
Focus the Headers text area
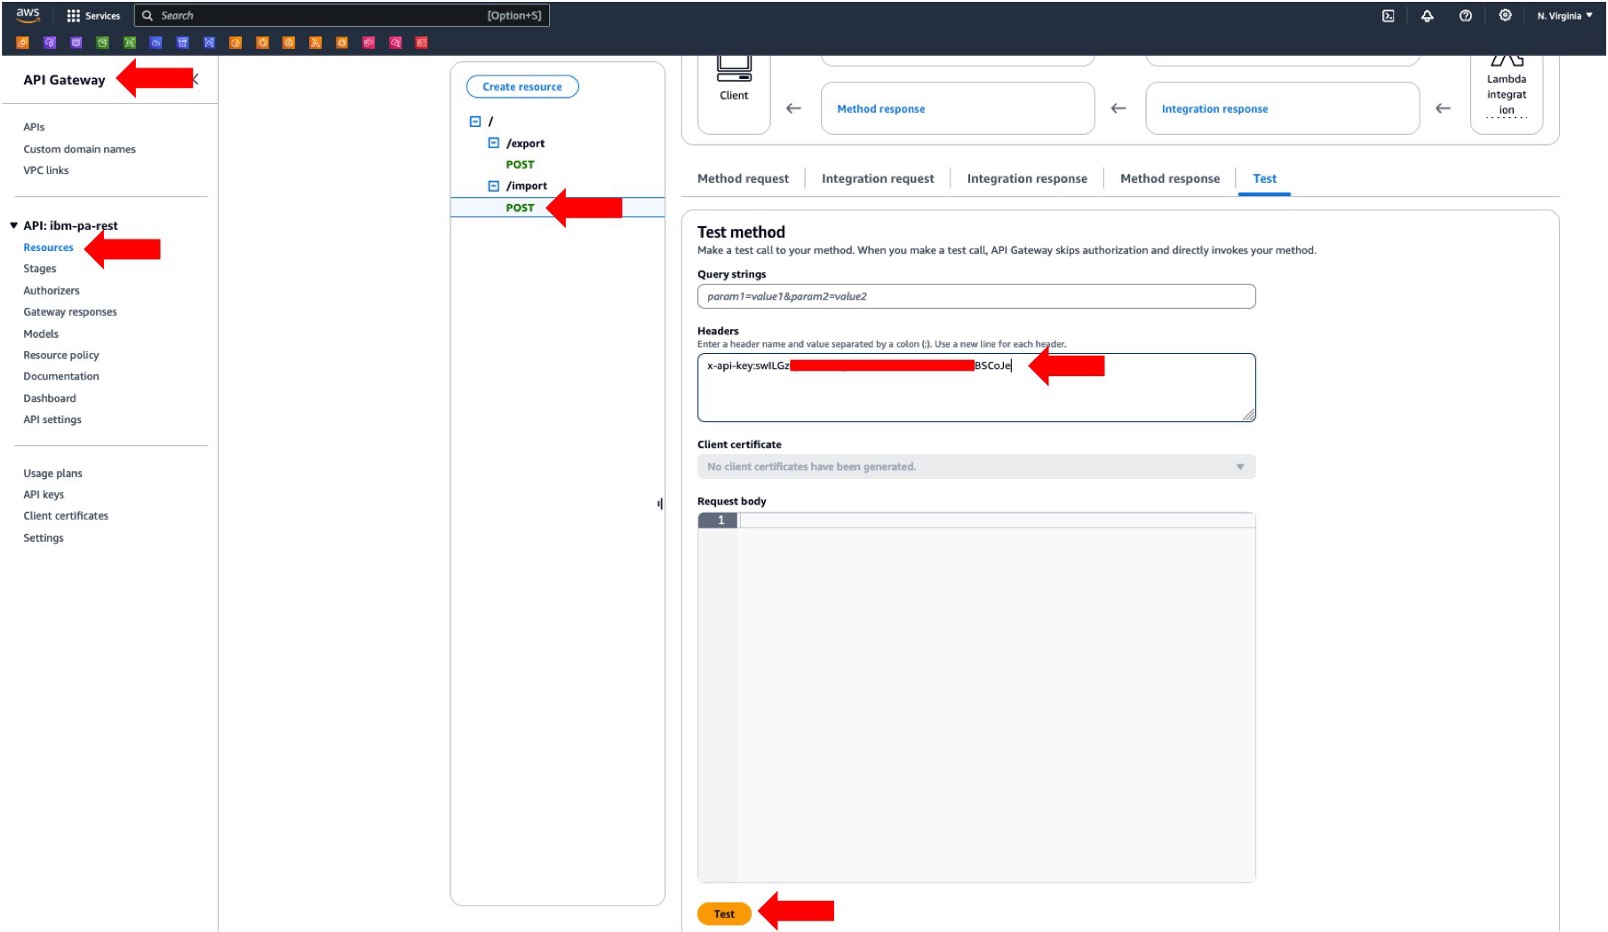(x=976, y=387)
